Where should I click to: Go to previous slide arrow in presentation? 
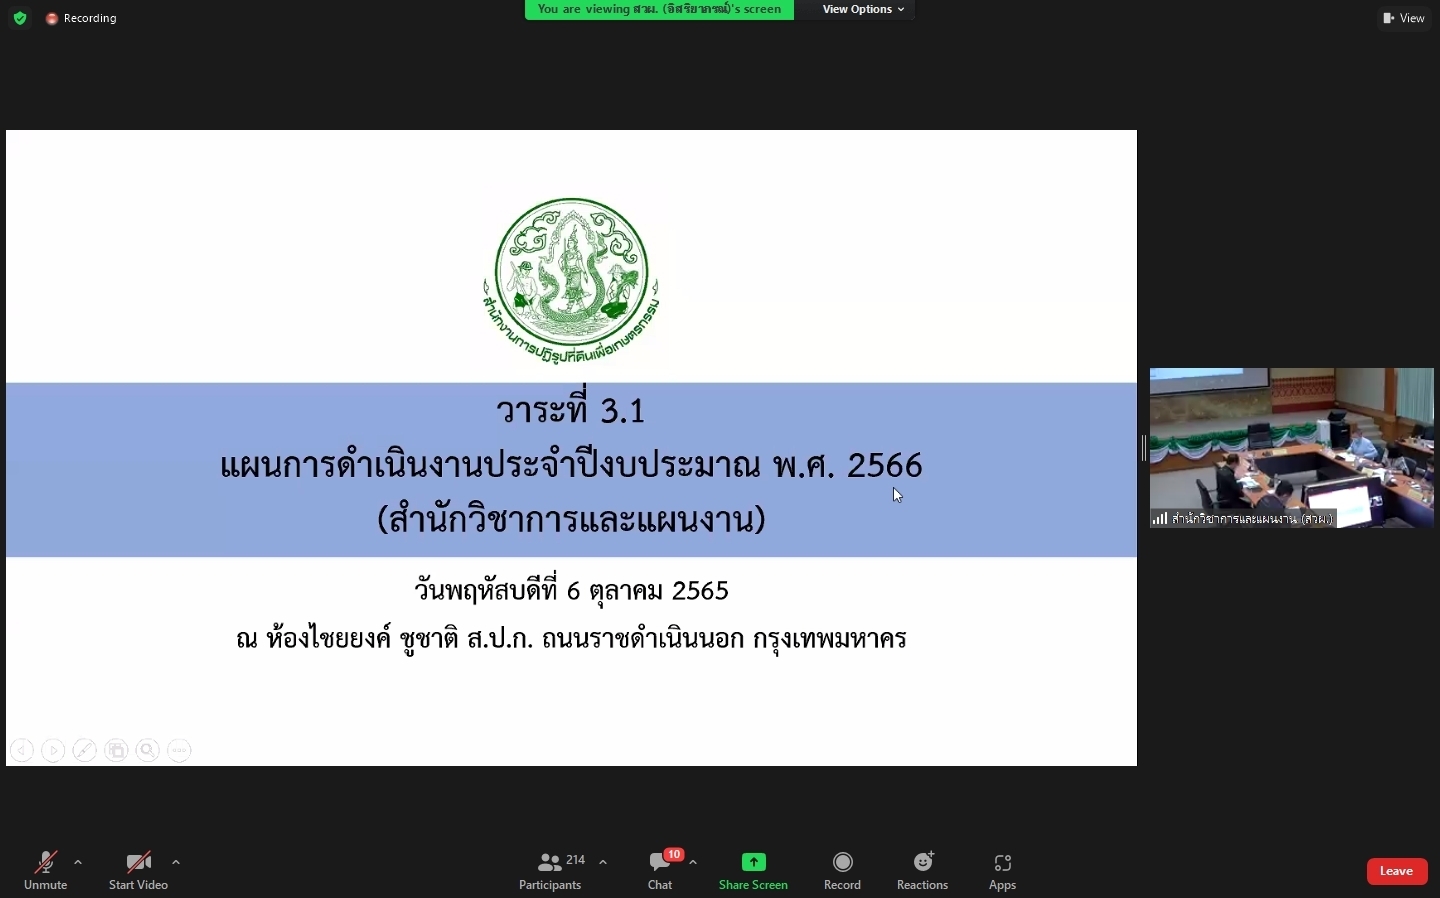click(22, 750)
